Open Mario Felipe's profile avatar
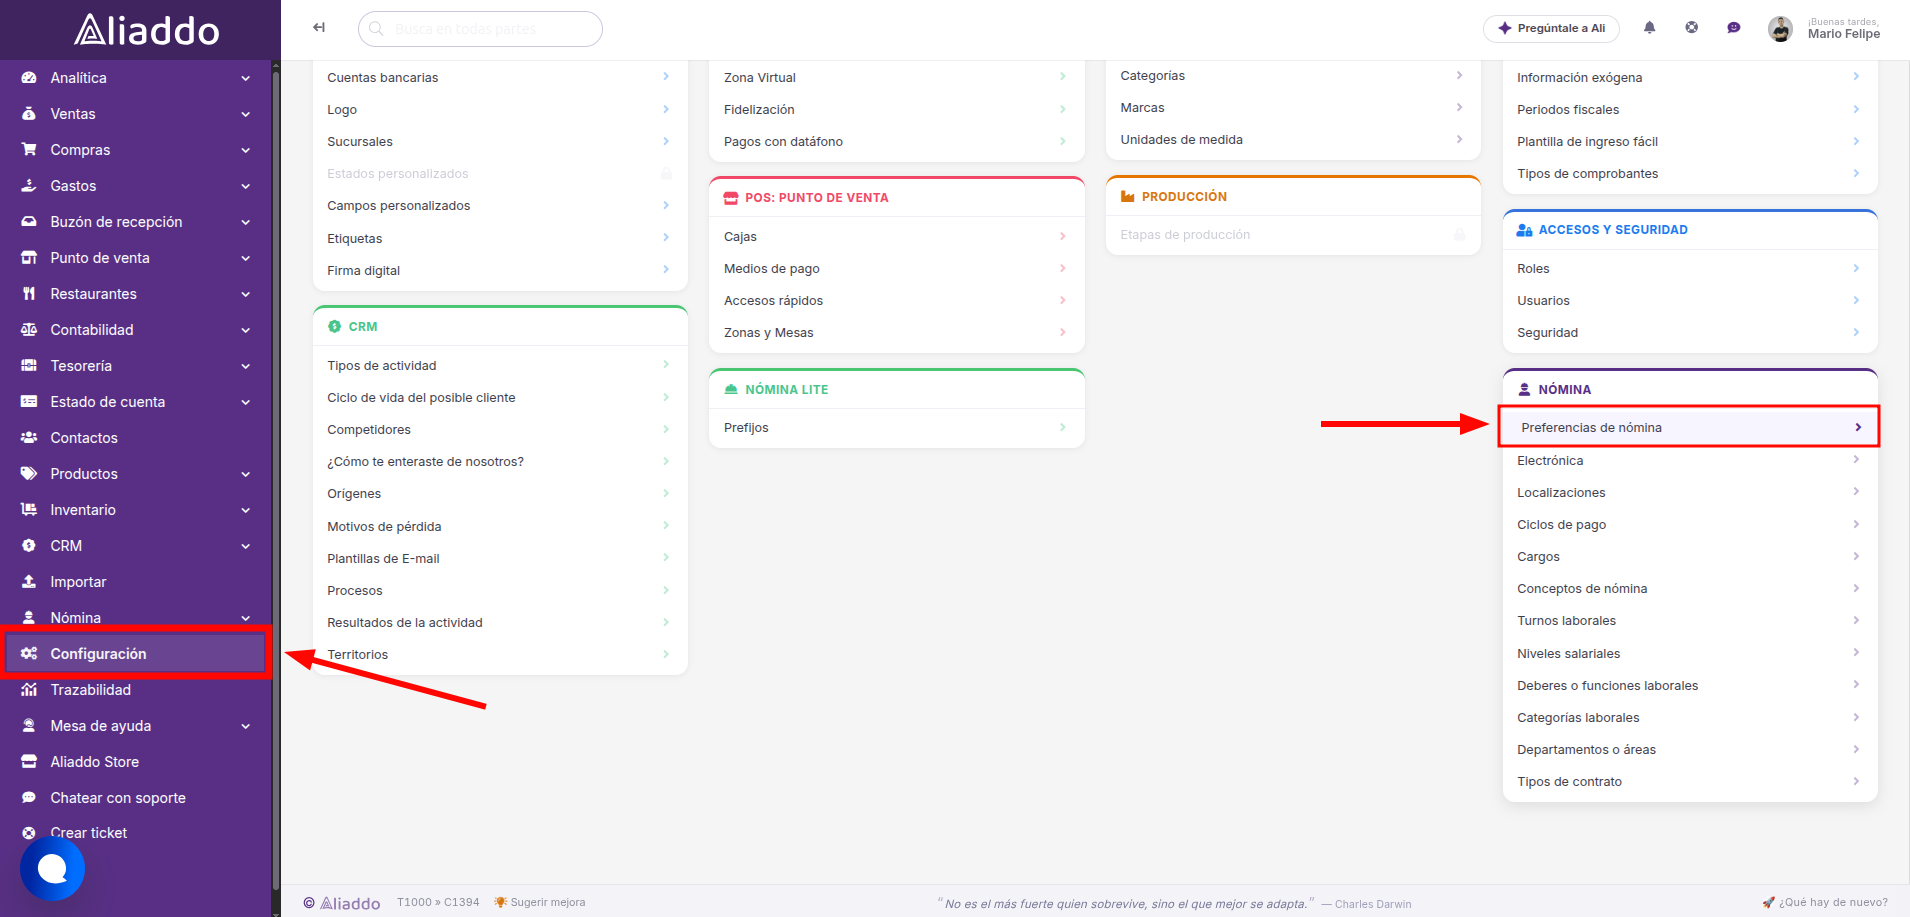Screen dimensions: 1910x917 tap(1780, 29)
